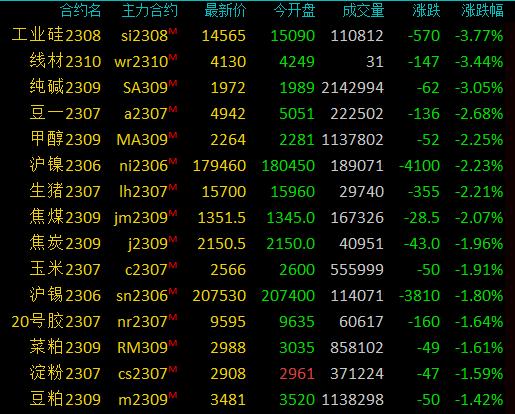The width and height of the screenshot is (515, 414).
Task: Click volume value 1138298
Action: 353,400
